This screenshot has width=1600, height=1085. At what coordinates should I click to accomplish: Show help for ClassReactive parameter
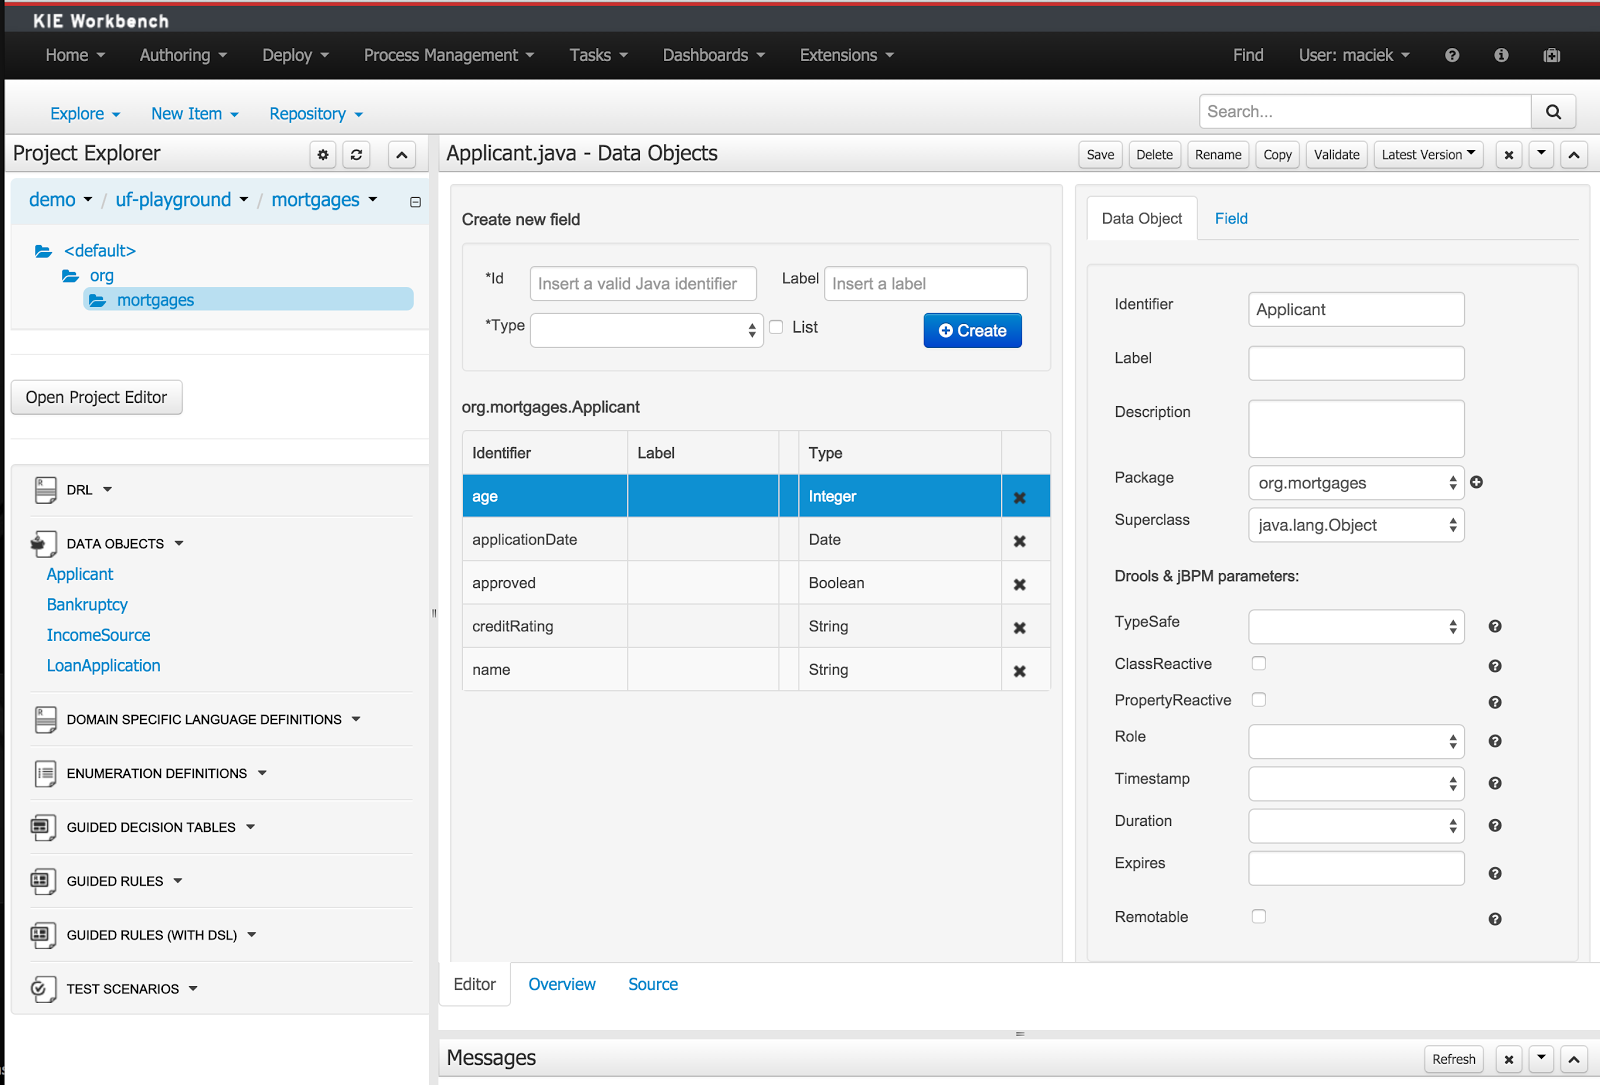[1495, 666]
